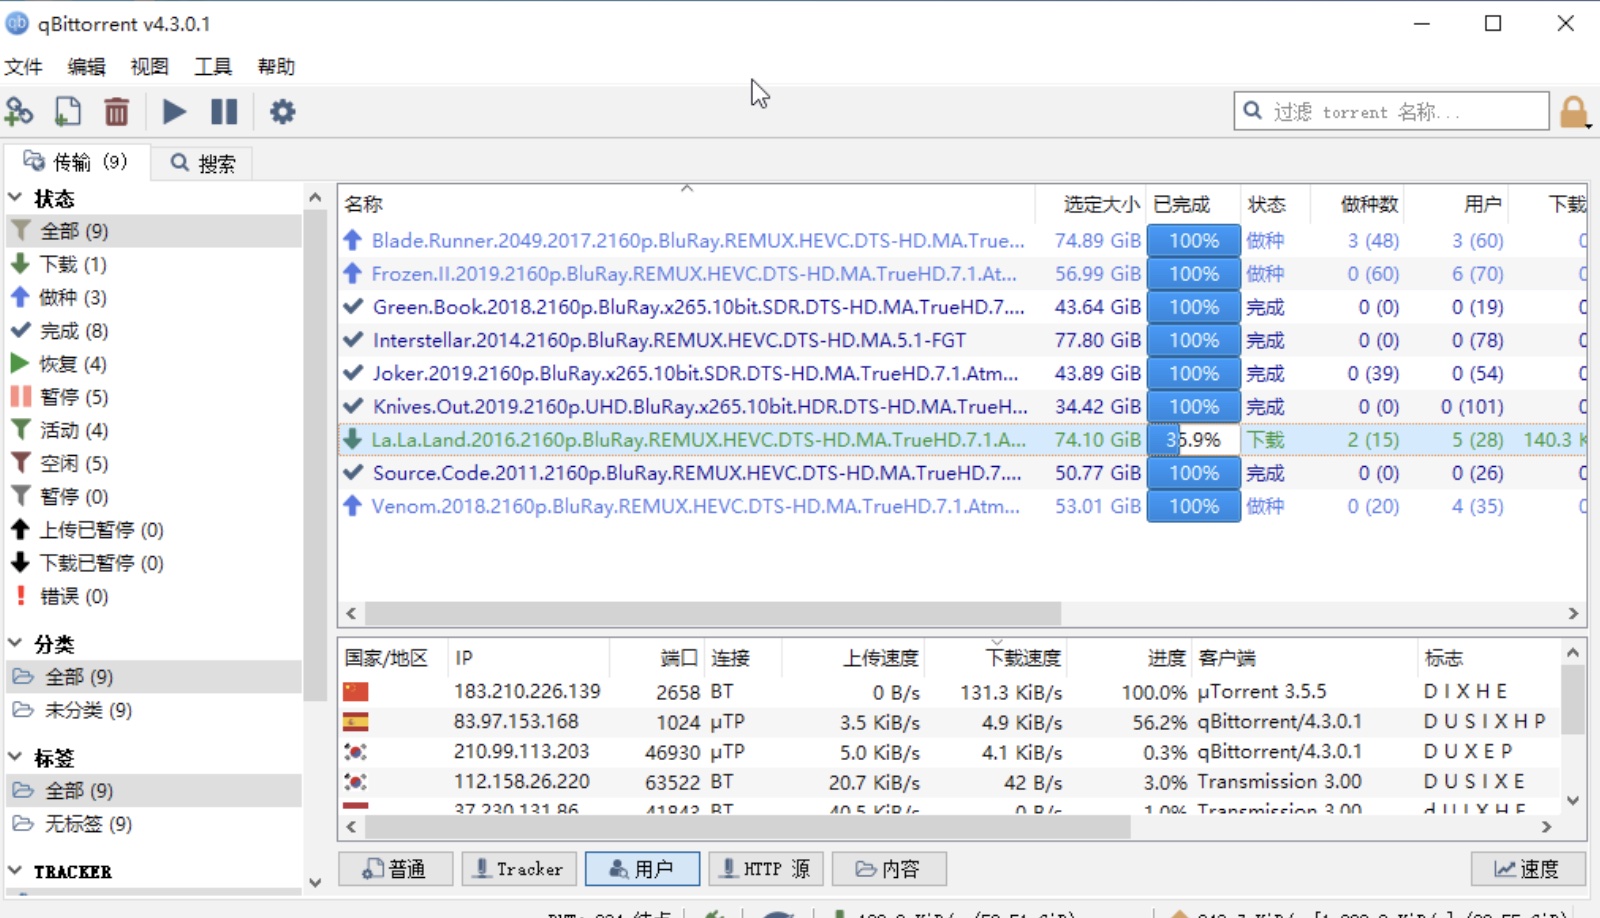This screenshot has width=1600, height=918.
Task: Click the peer list horizontal scrollbar
Action: [748, 827]
